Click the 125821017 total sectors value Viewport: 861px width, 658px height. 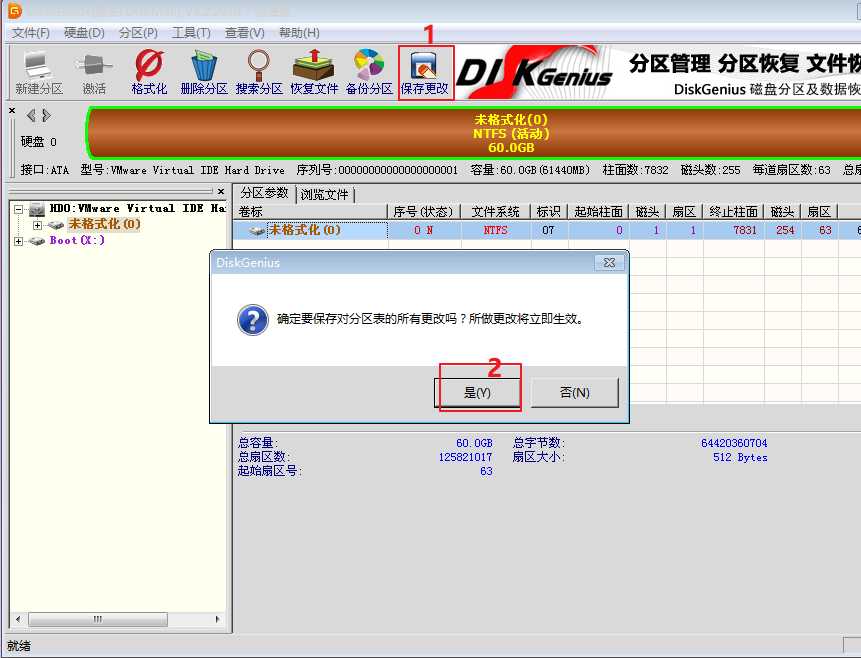[x=466, y=457]
